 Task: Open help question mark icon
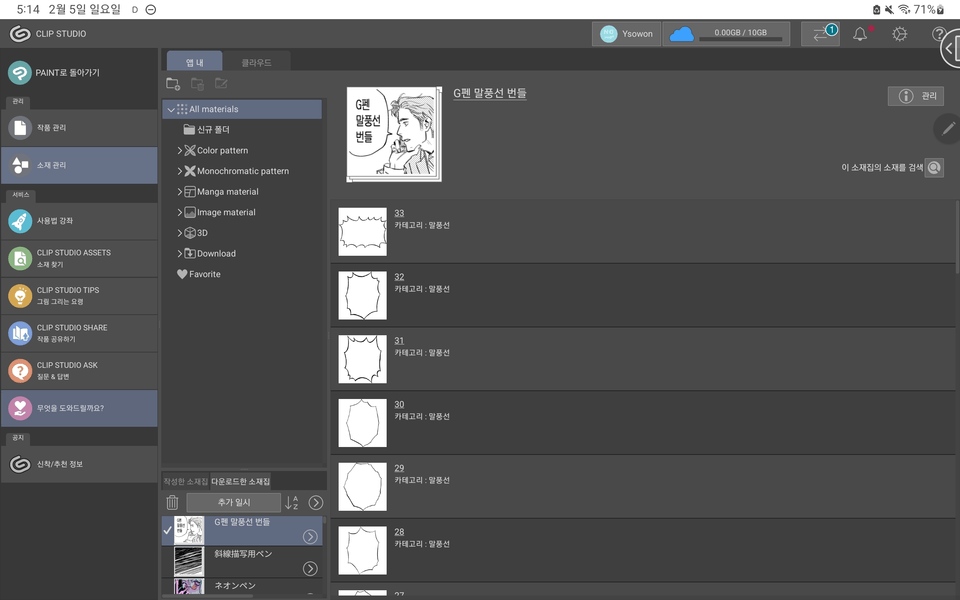point(939,34)
